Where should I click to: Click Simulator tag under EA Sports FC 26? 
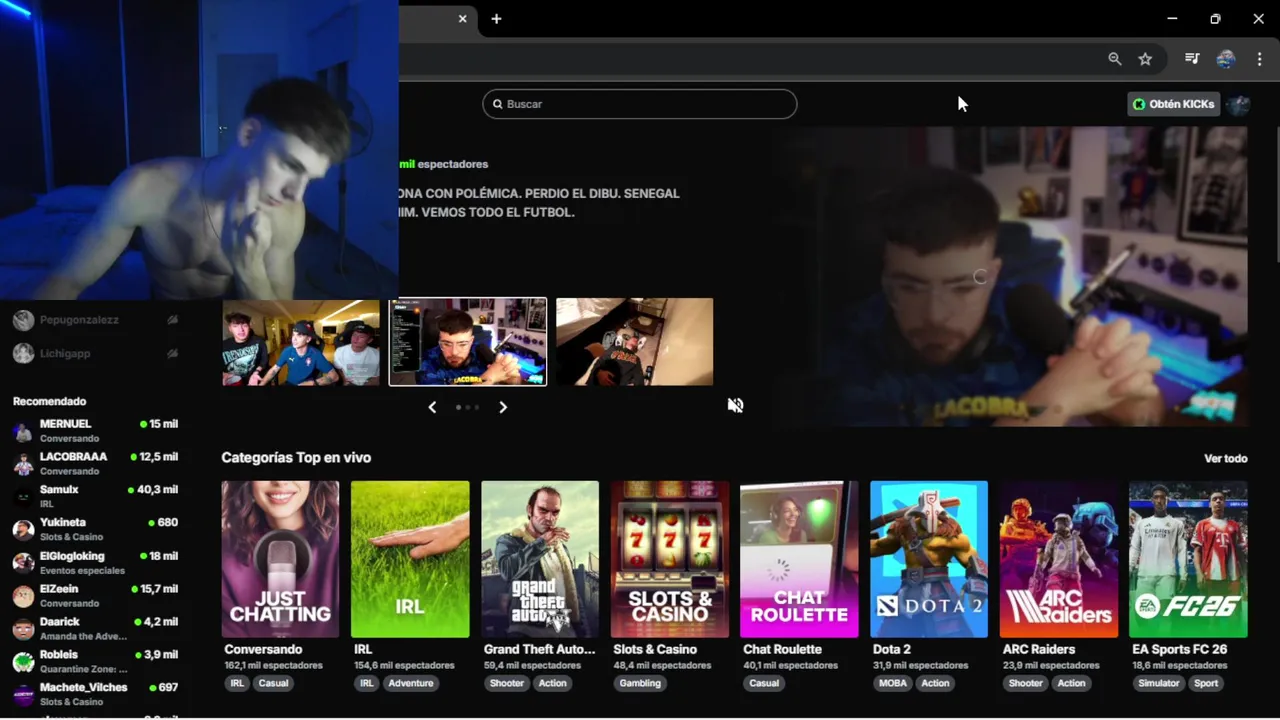1159,684
